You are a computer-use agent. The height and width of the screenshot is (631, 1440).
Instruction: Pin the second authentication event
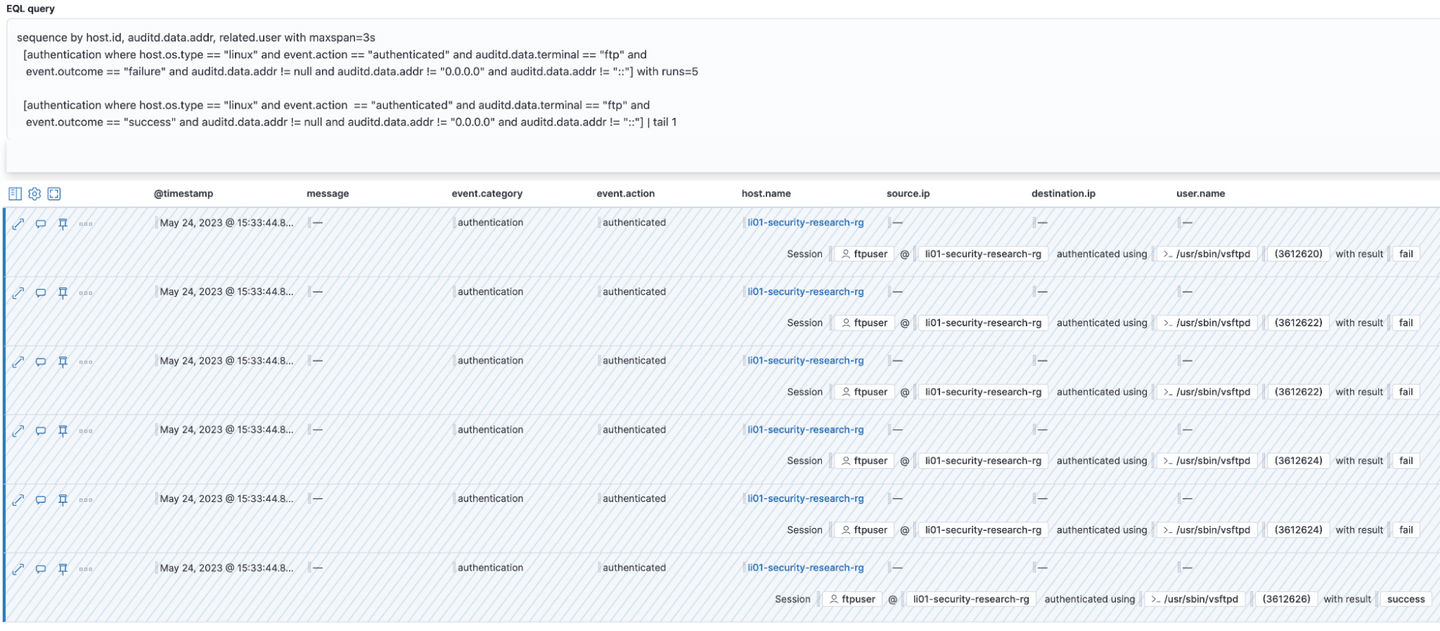[63, 293]
